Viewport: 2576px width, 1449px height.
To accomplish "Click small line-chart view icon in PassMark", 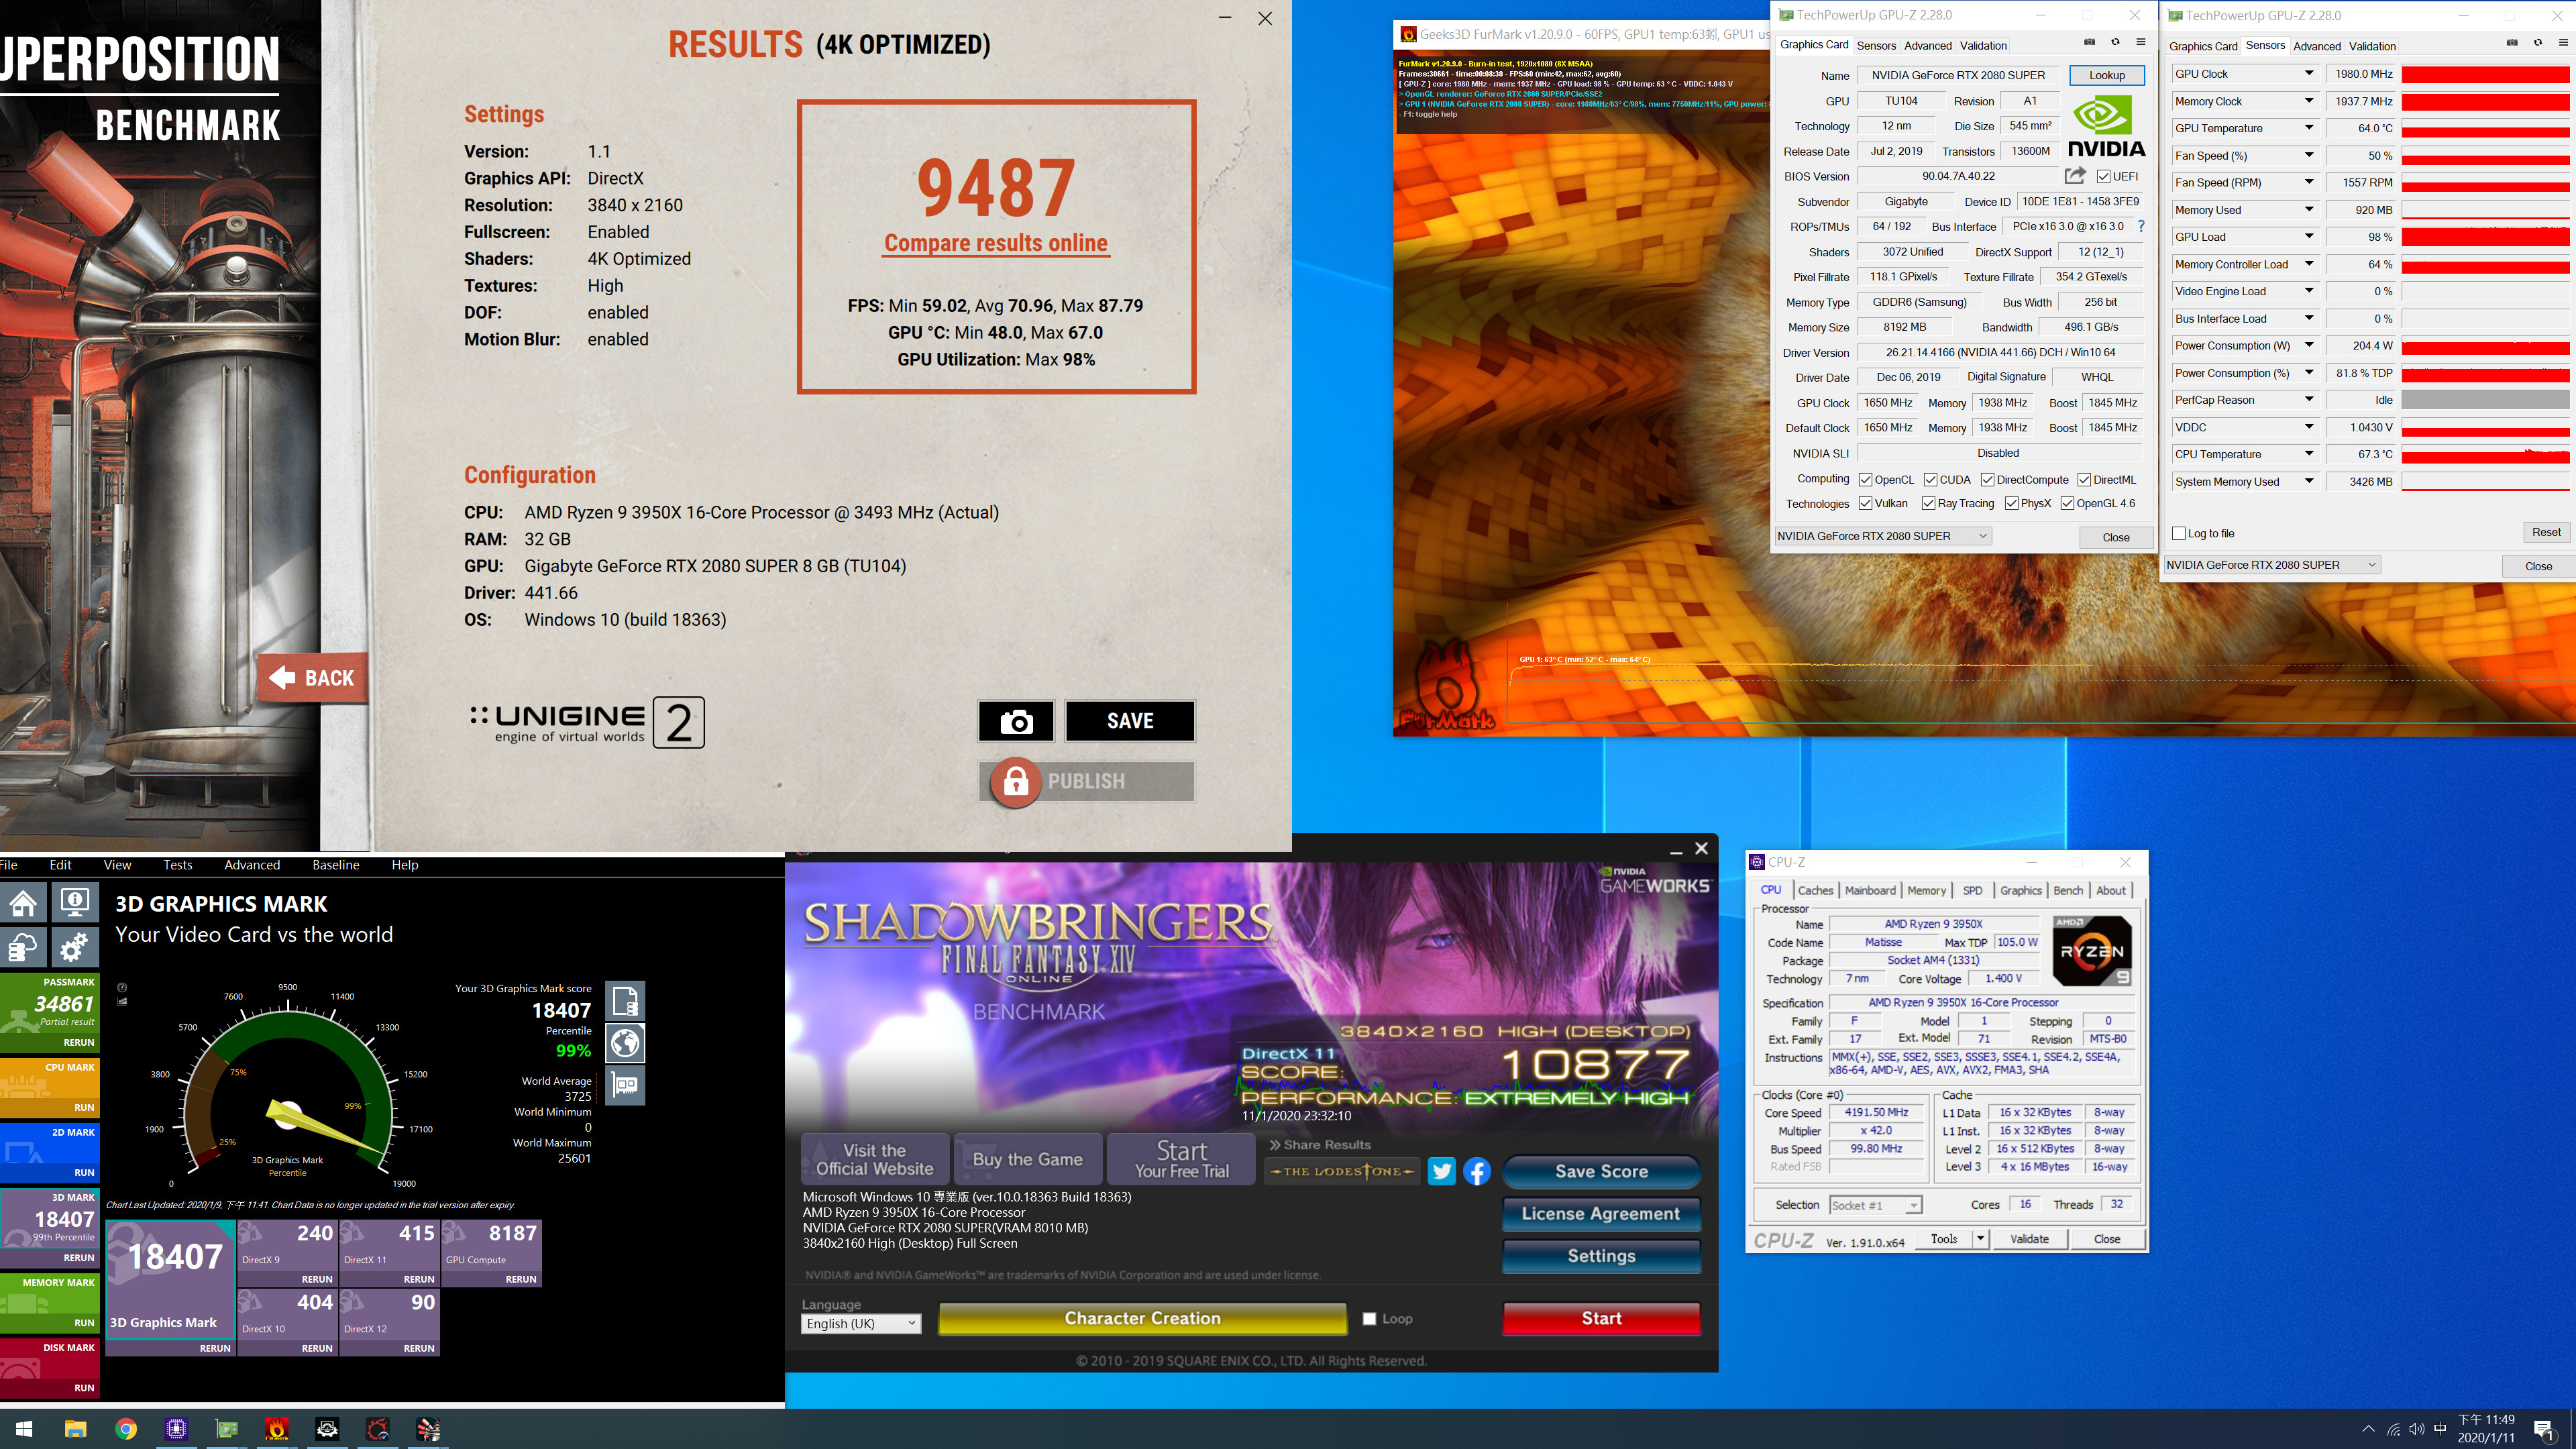I will 122,1001.
